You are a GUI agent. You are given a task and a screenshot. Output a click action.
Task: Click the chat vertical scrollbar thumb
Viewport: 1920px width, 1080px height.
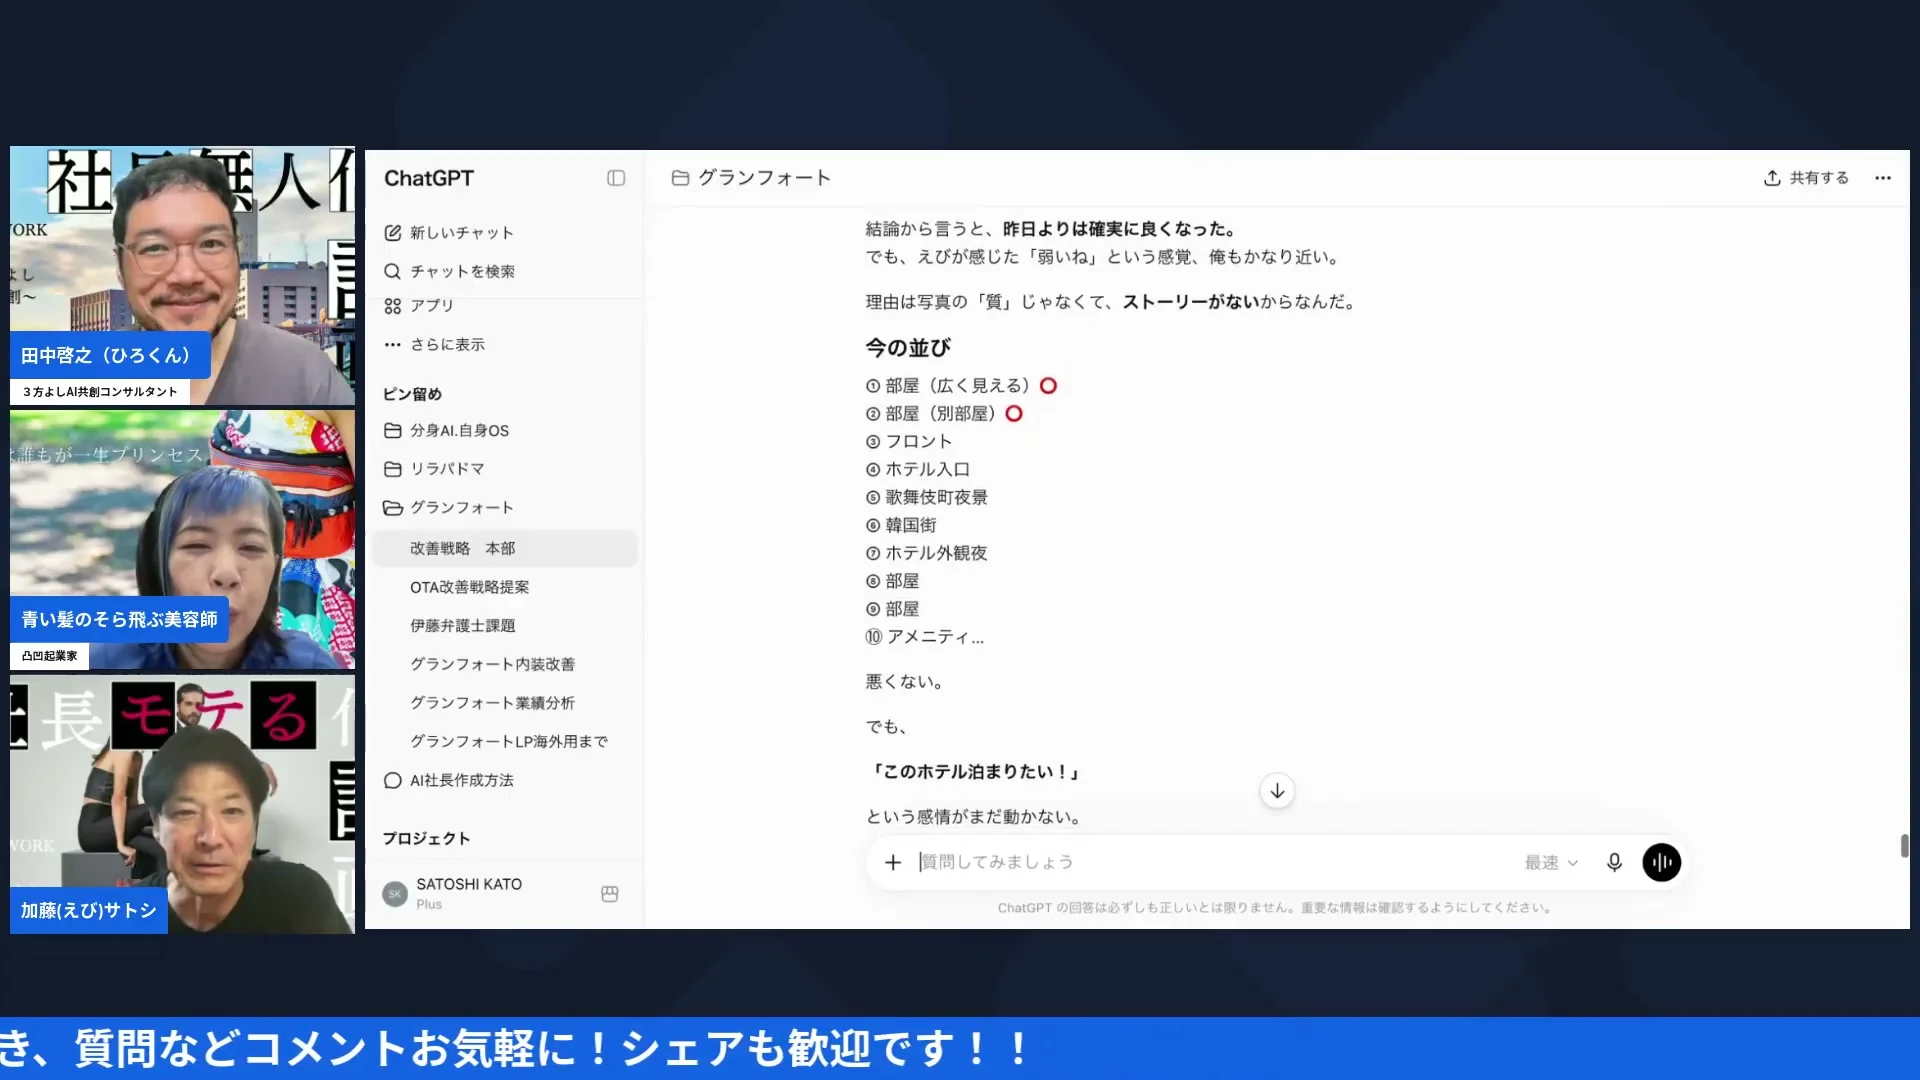1904,845
